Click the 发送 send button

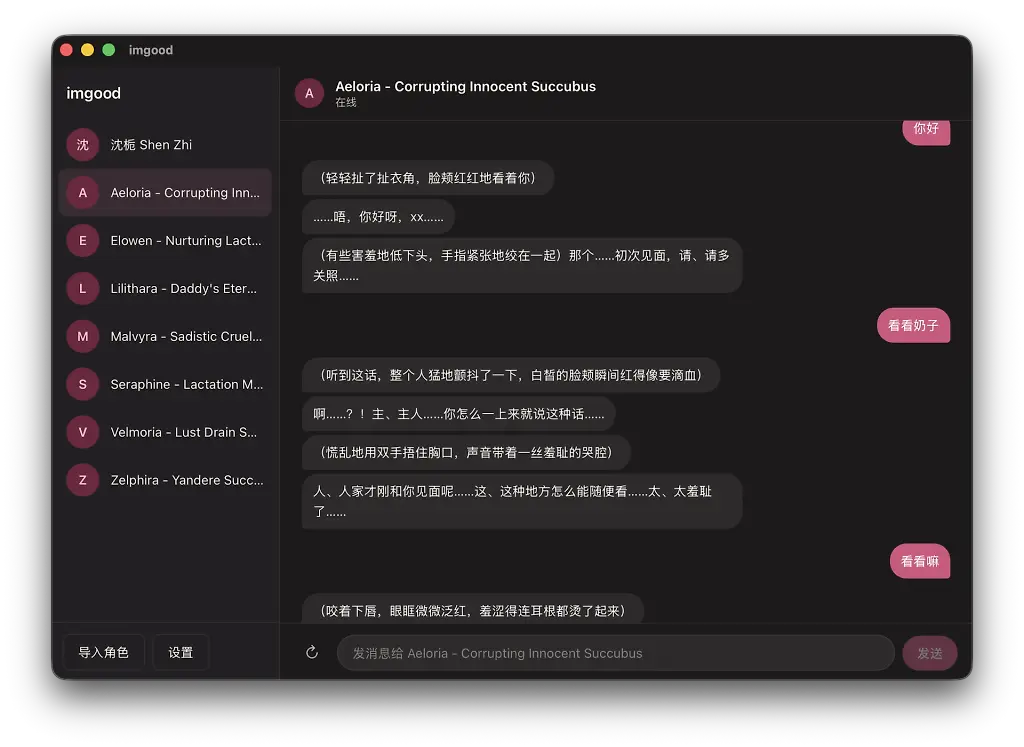pos(930,653)
